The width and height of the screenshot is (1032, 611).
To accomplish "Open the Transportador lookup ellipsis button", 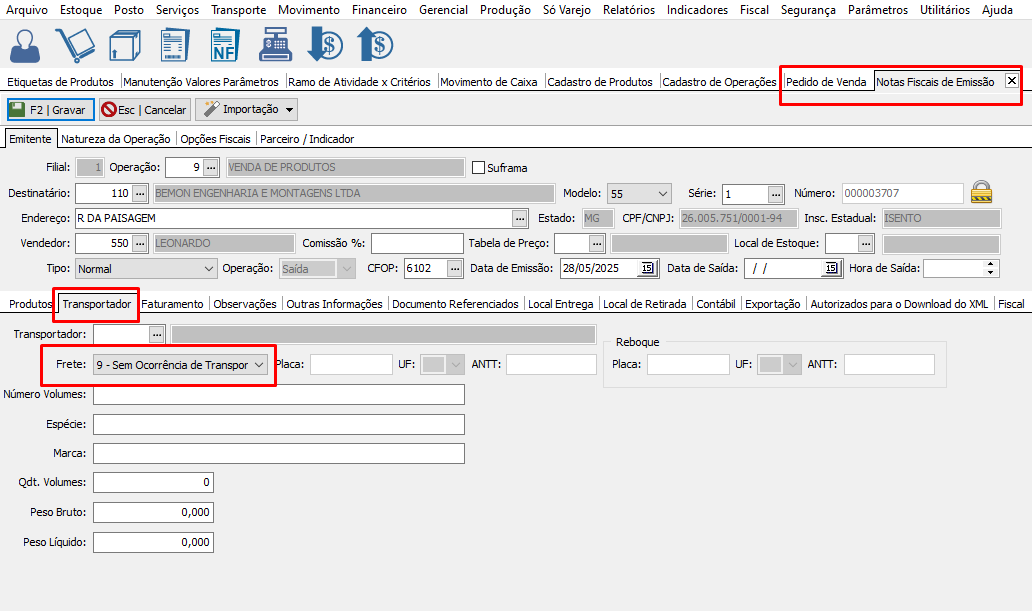I will coord(157,334).
